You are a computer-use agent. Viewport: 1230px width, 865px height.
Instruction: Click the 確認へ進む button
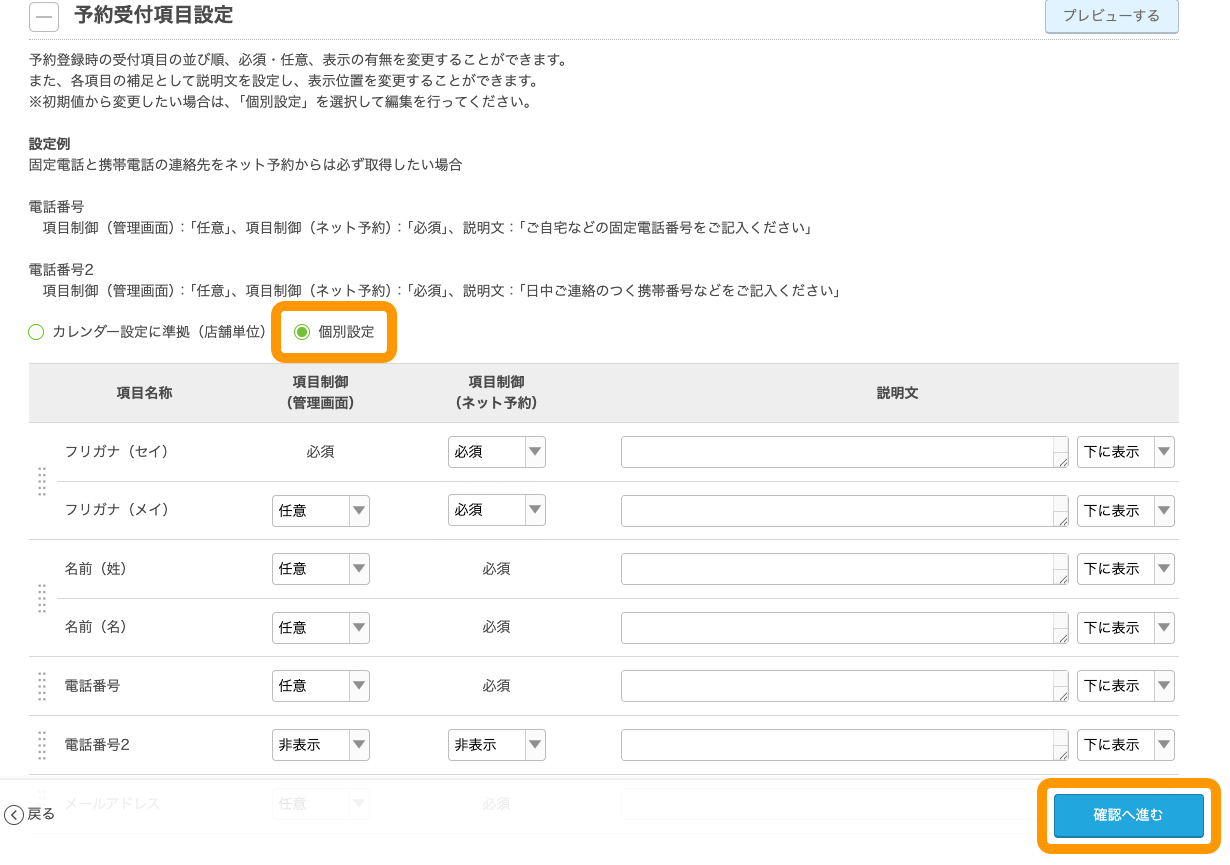tap(1127, 815)
